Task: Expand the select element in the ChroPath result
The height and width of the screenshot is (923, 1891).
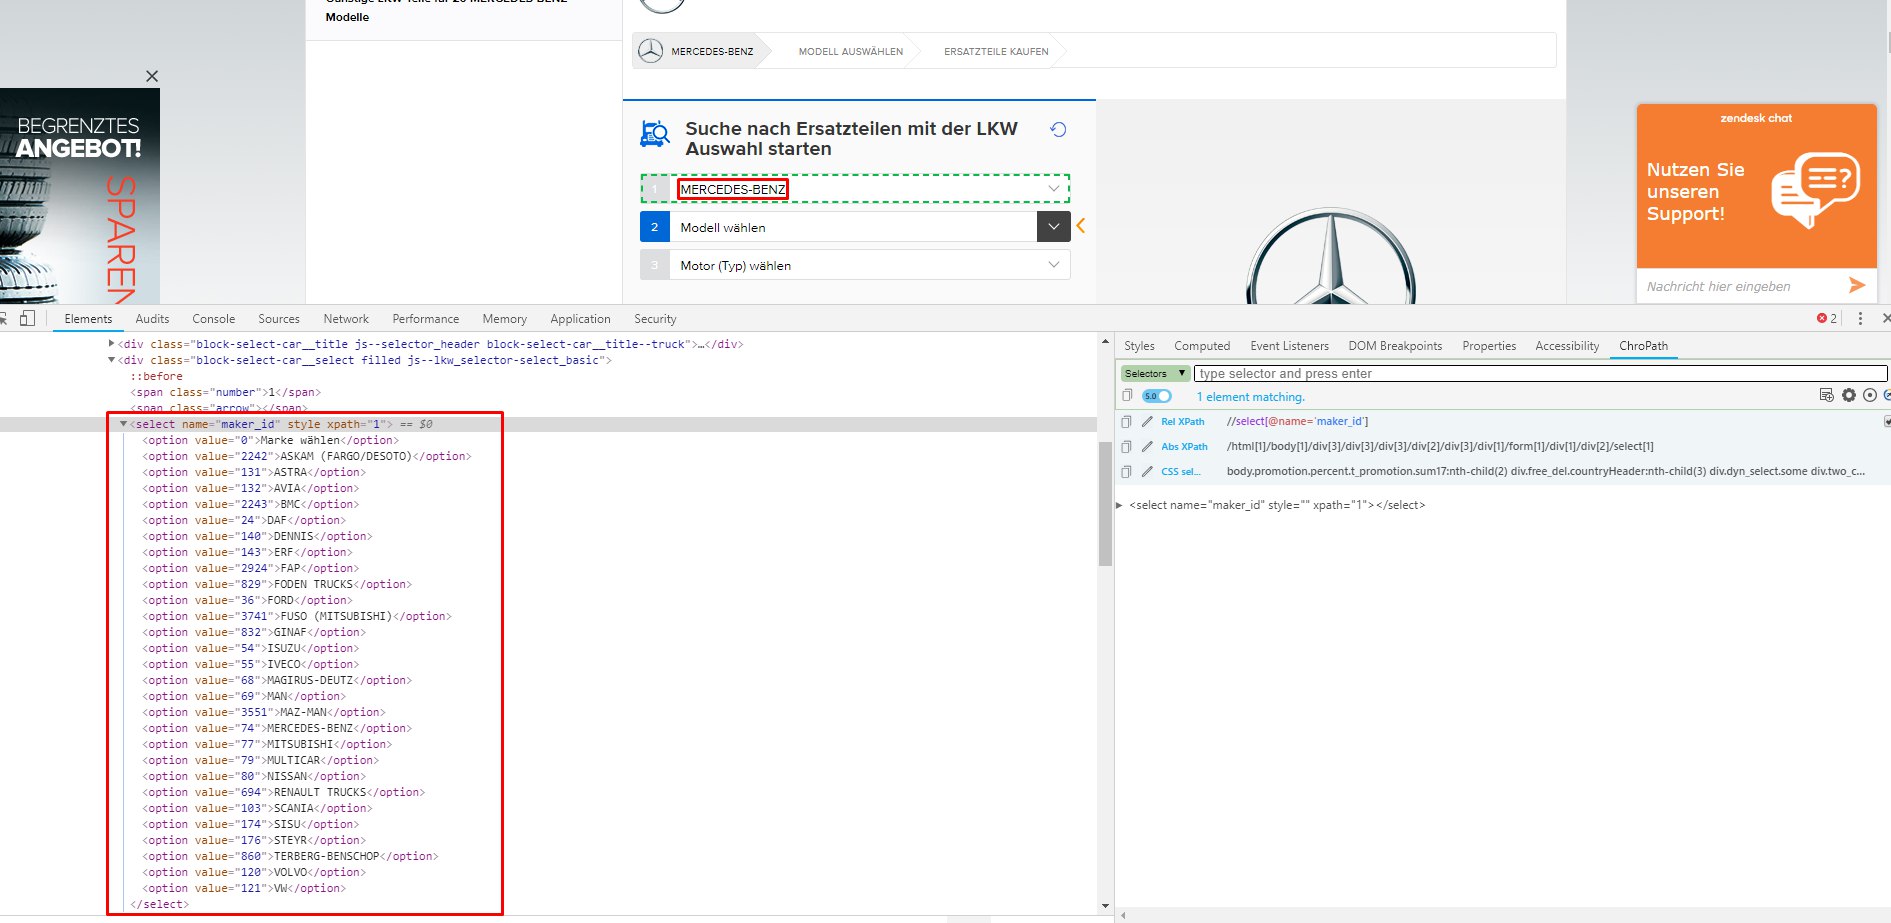Action: (1119, 505)
